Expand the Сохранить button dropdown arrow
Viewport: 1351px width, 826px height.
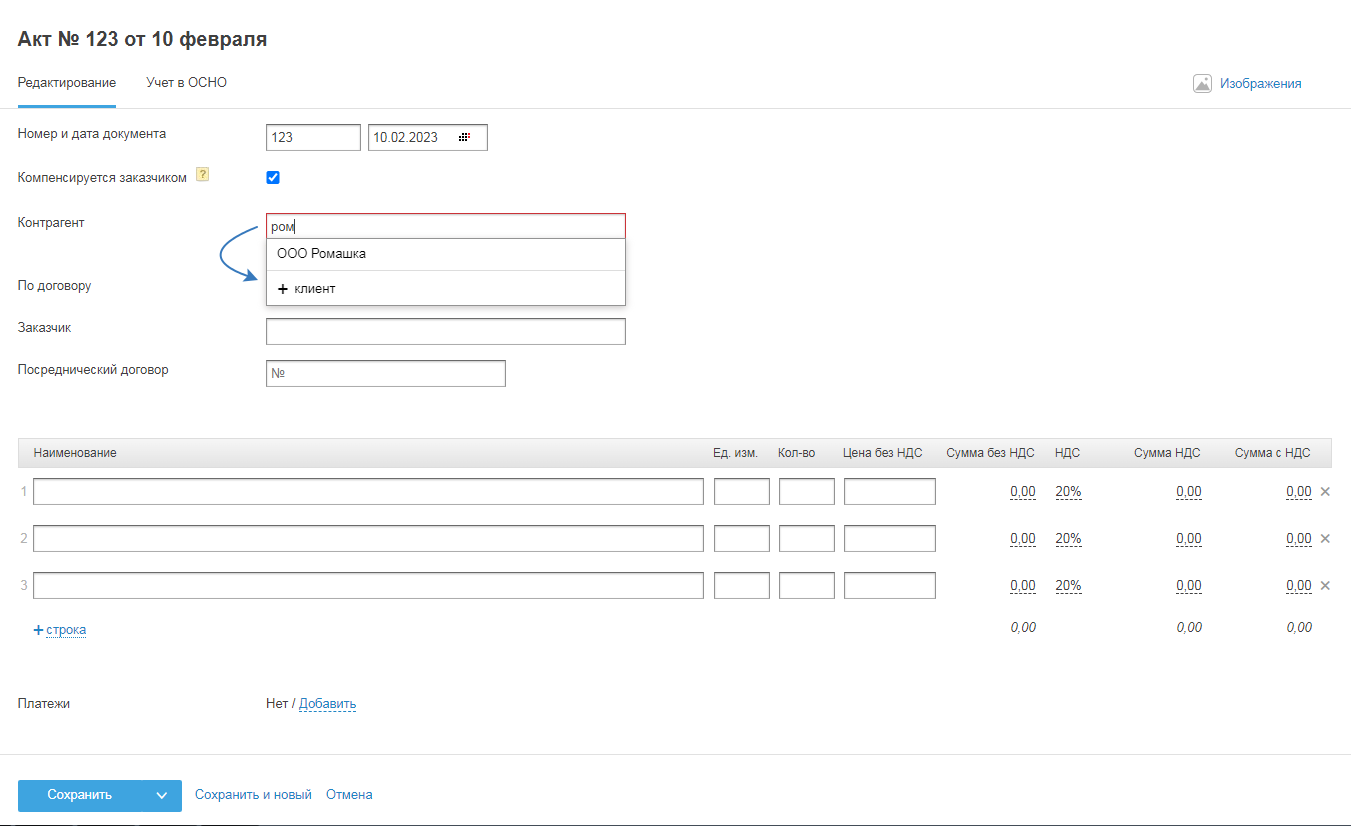point(162,796)
